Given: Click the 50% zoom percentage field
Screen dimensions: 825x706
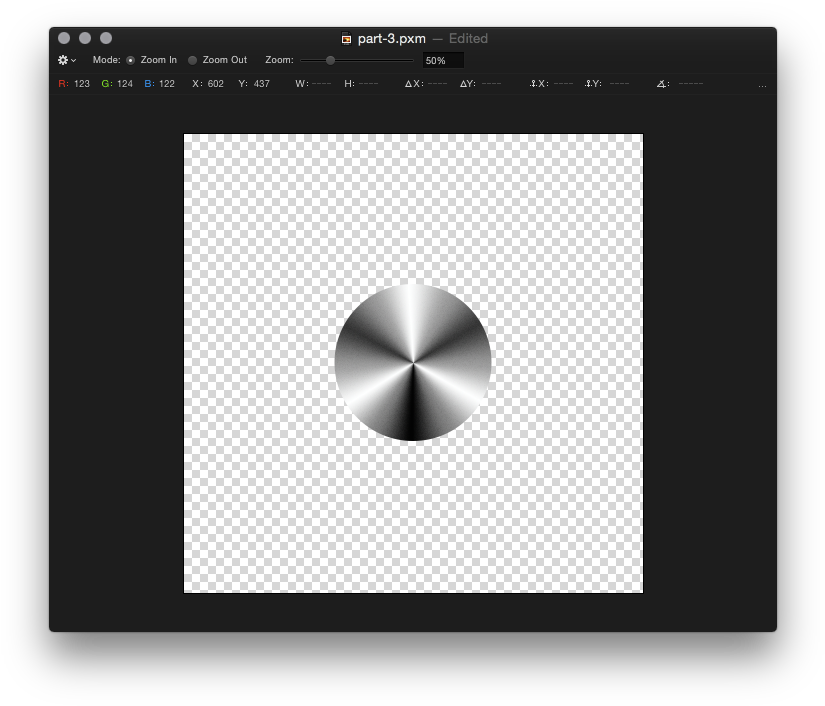Looking at the screenshot, I should tap(442, 61).
